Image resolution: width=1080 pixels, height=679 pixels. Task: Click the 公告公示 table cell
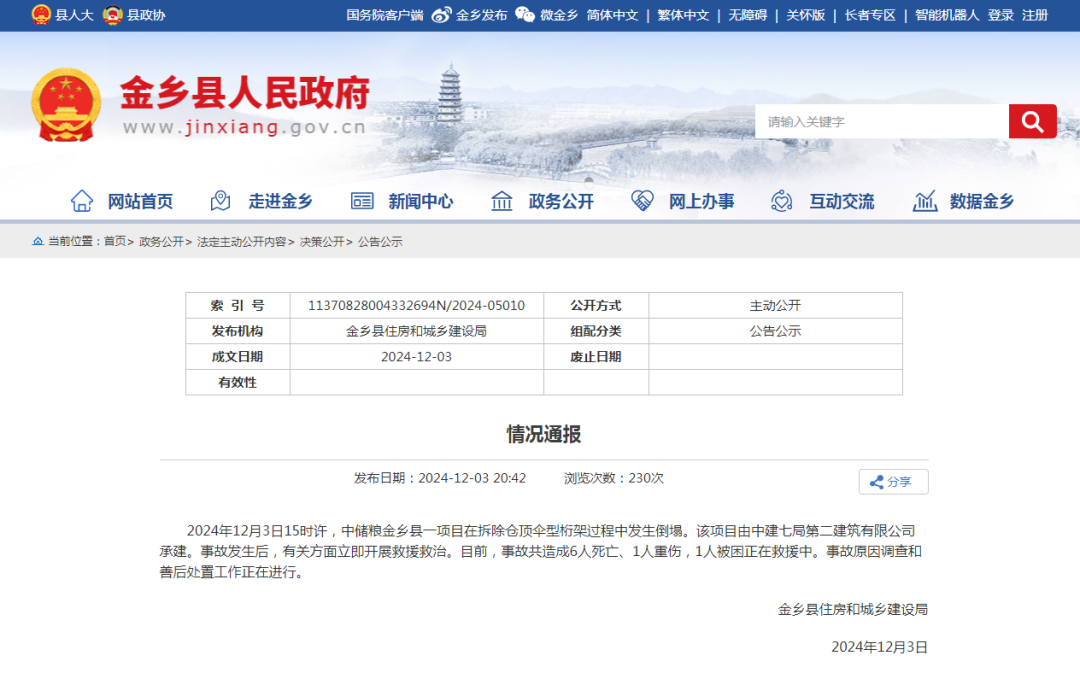[x=776, y=331]
